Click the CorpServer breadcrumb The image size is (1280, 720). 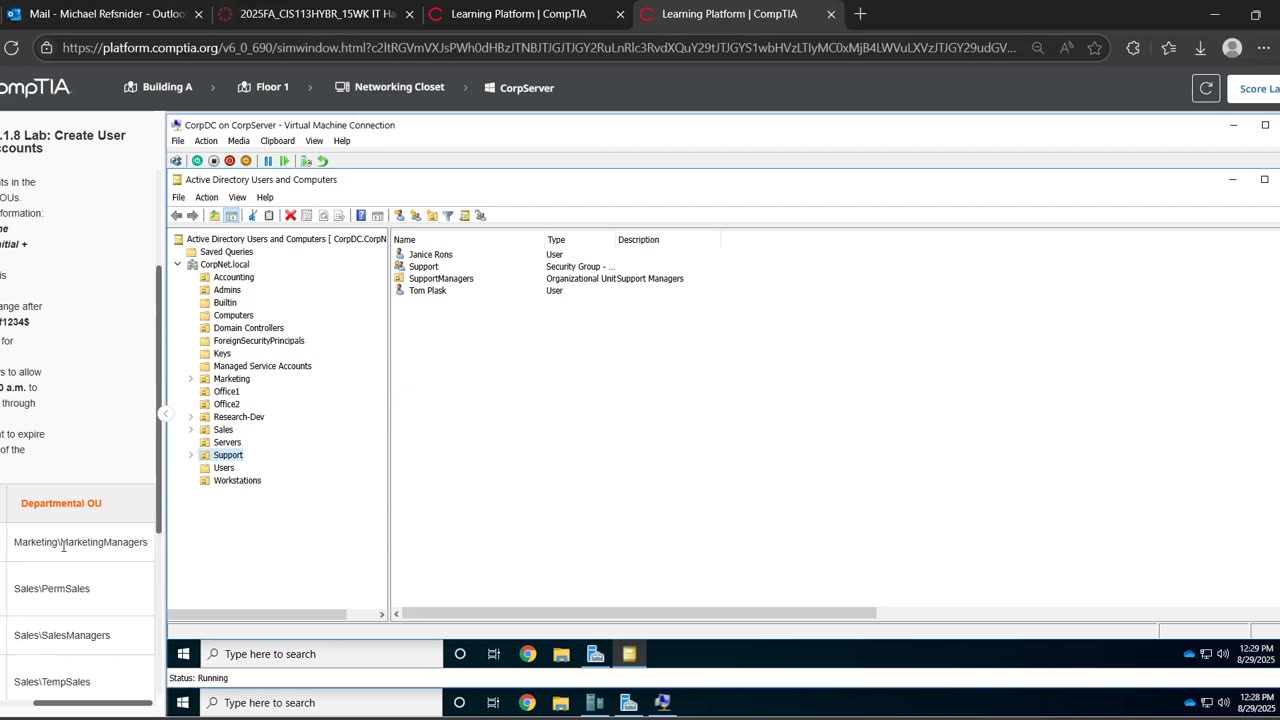[519, 88]
